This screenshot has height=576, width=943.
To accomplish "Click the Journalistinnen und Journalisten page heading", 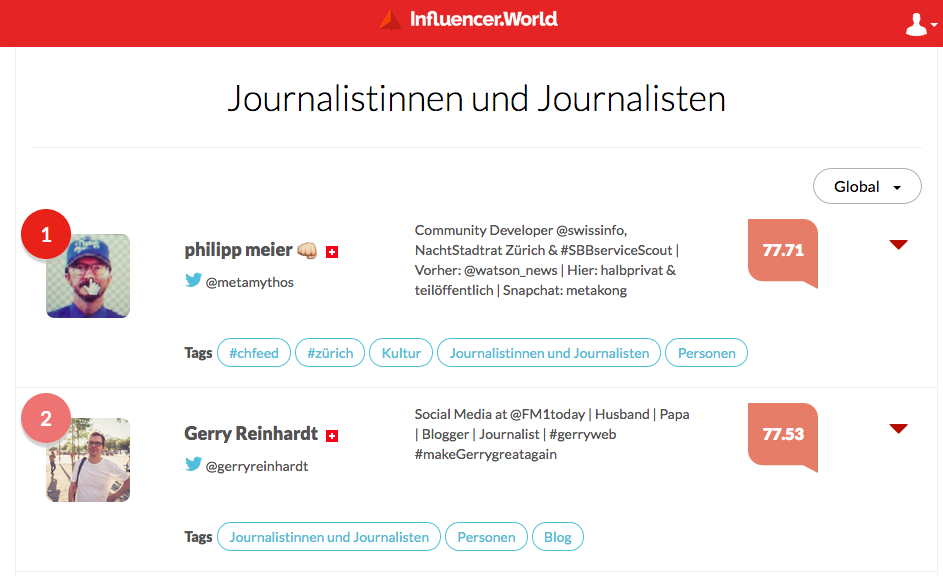I will 476,99.
